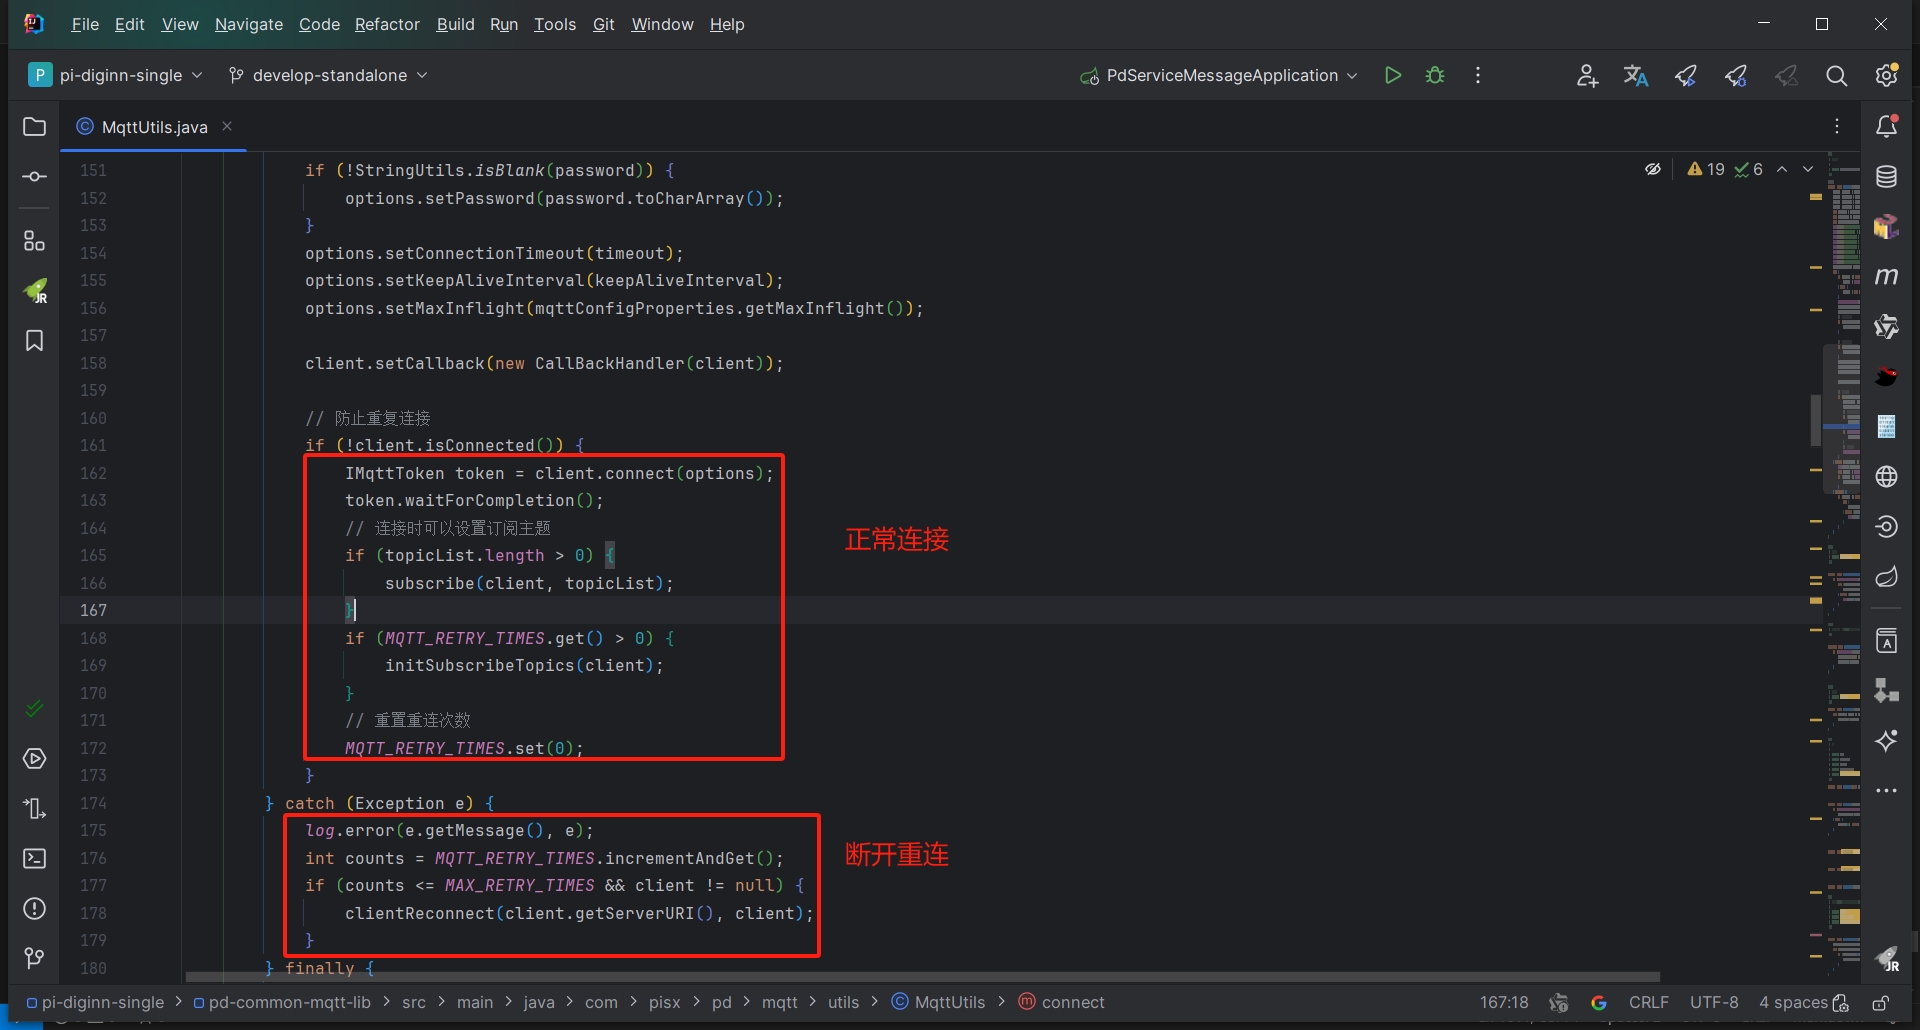Toggle read-only lock in status bar
Image resolution: width=1920 pixels, height=1030 pixels.
pos(1880,1003)
